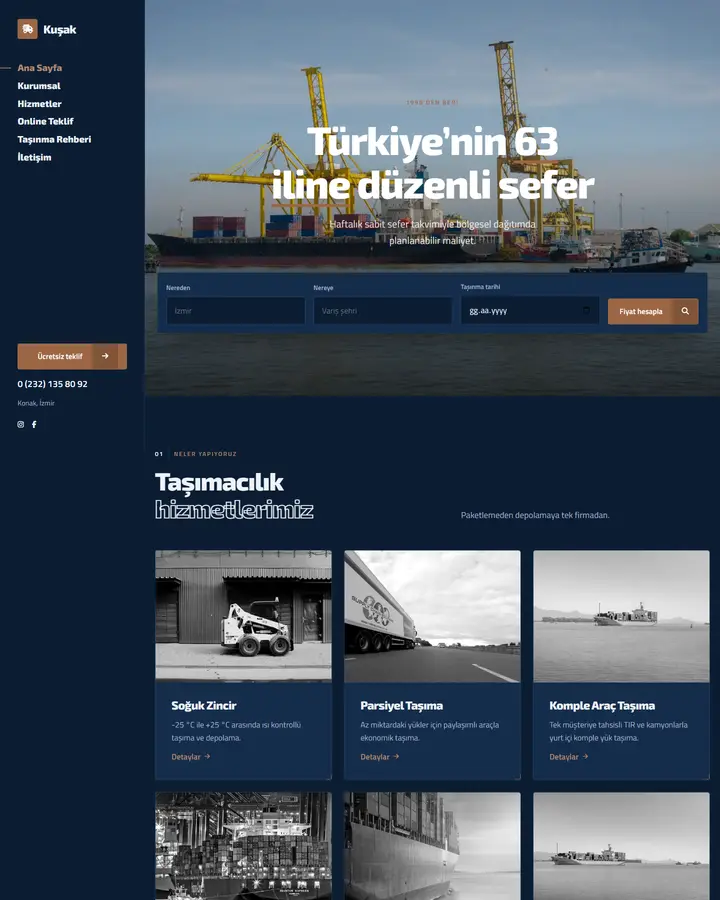Click the arrow icon on Ücretsiz teklif button

pos(105,356)
